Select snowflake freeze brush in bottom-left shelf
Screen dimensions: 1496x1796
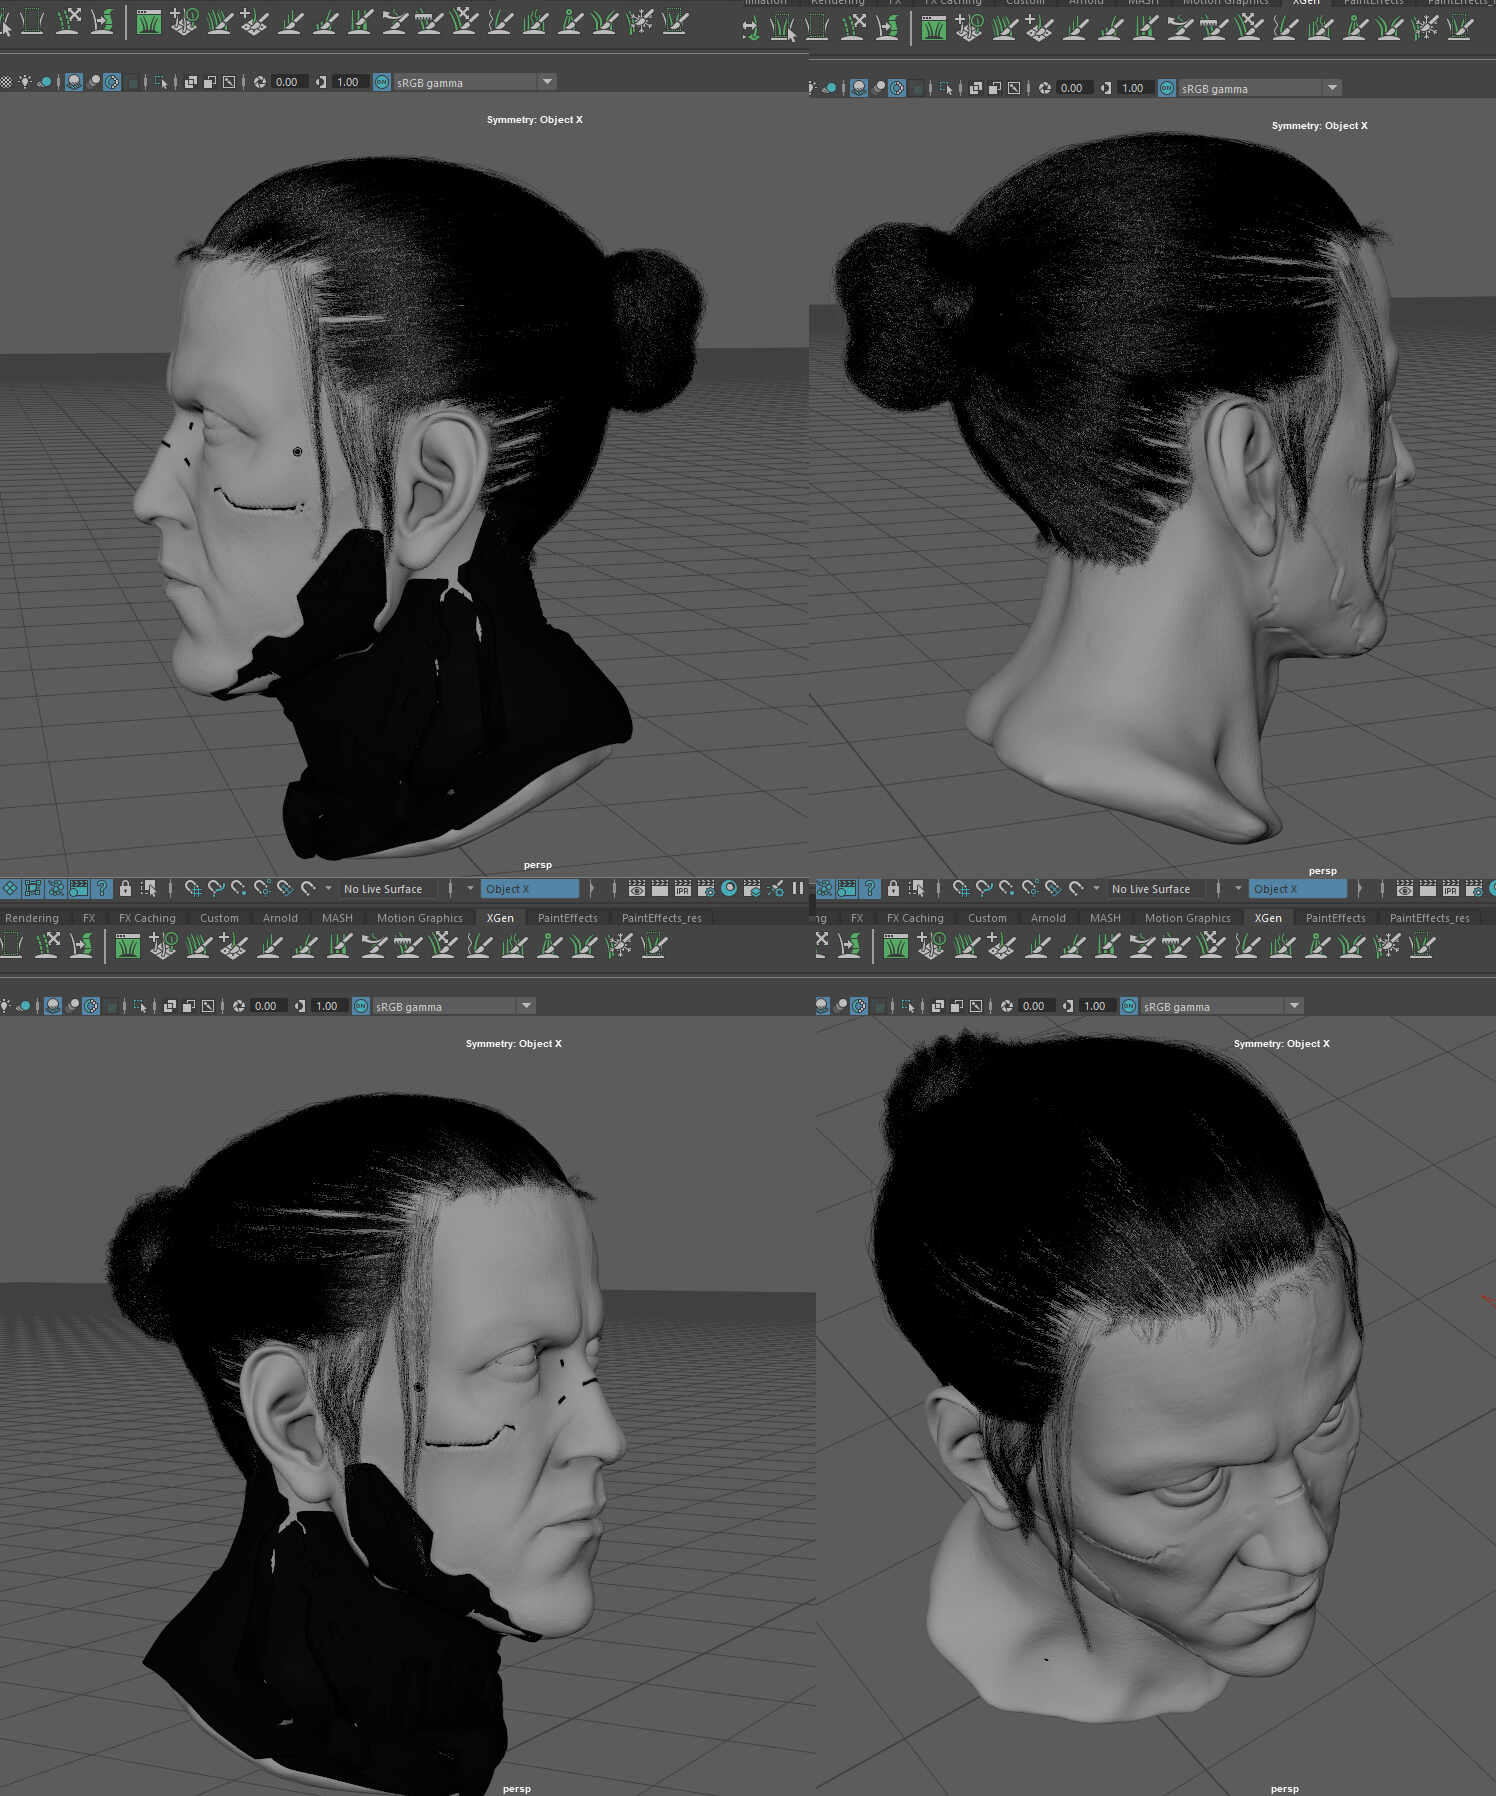click(x=619, y=945)
